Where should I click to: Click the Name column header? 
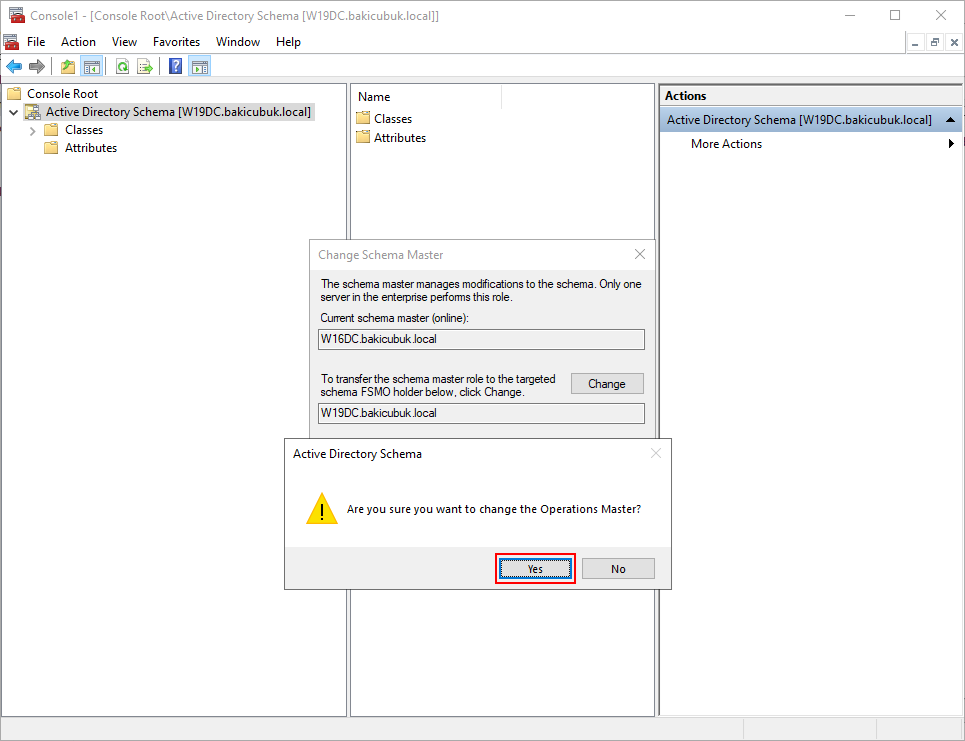(426, 97)
